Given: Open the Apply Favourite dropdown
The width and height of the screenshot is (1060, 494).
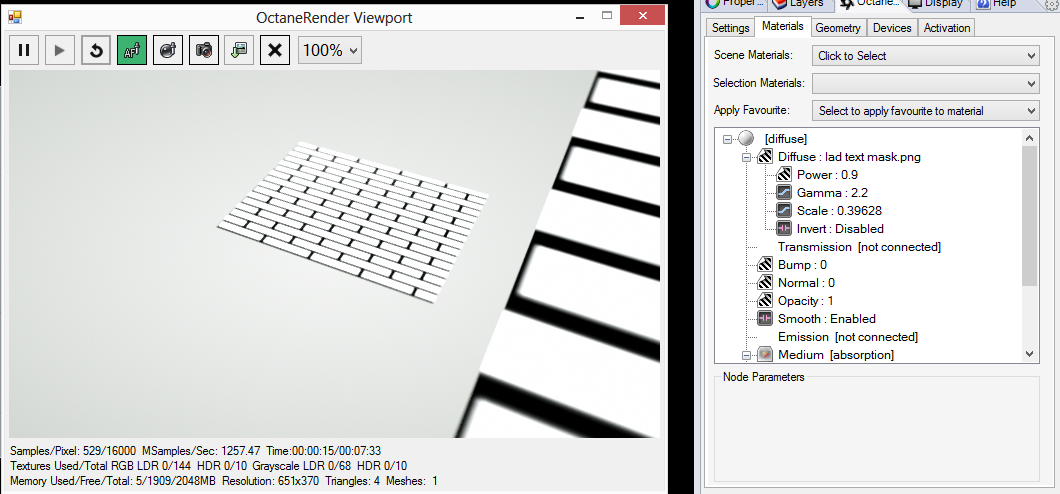Looking at the screenshot, I should [925, 111].
